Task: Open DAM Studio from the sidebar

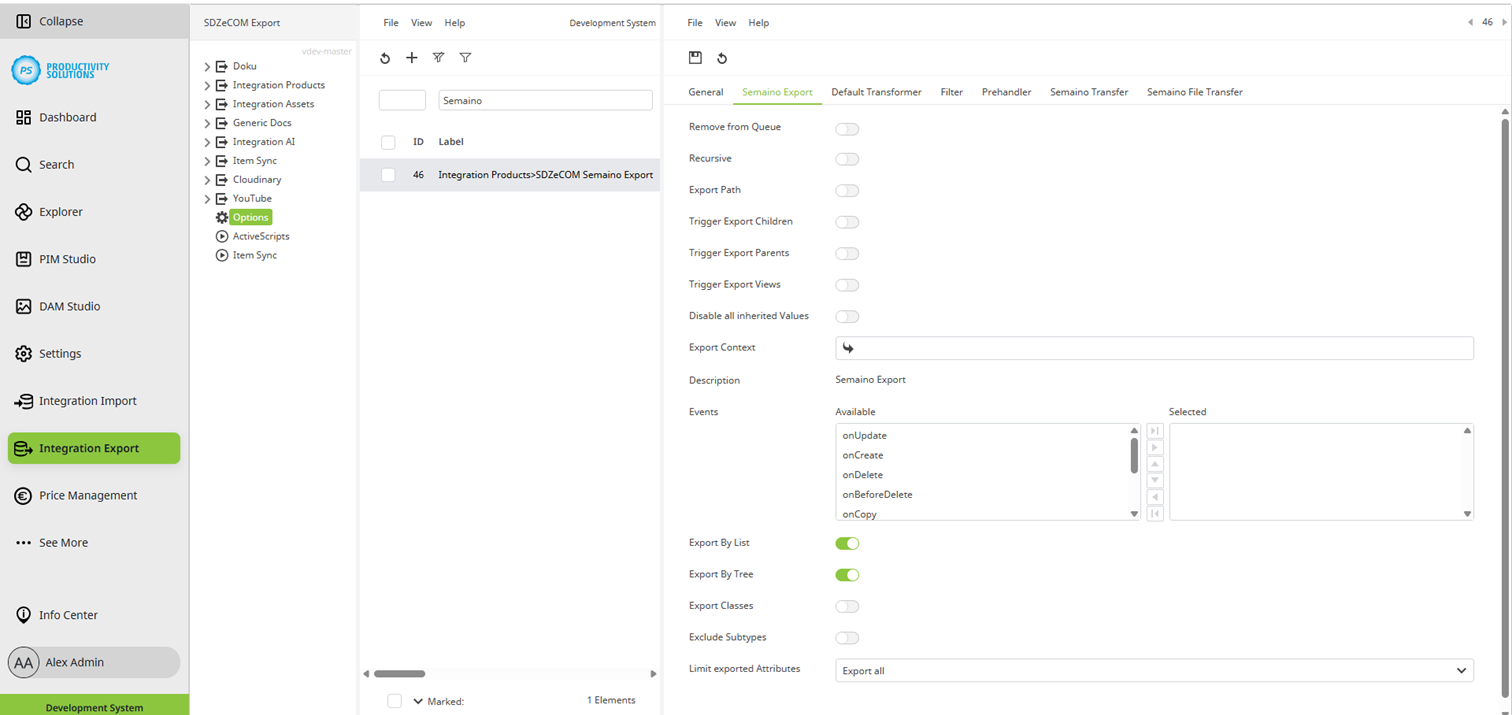Action: click(x=70, y=306)
